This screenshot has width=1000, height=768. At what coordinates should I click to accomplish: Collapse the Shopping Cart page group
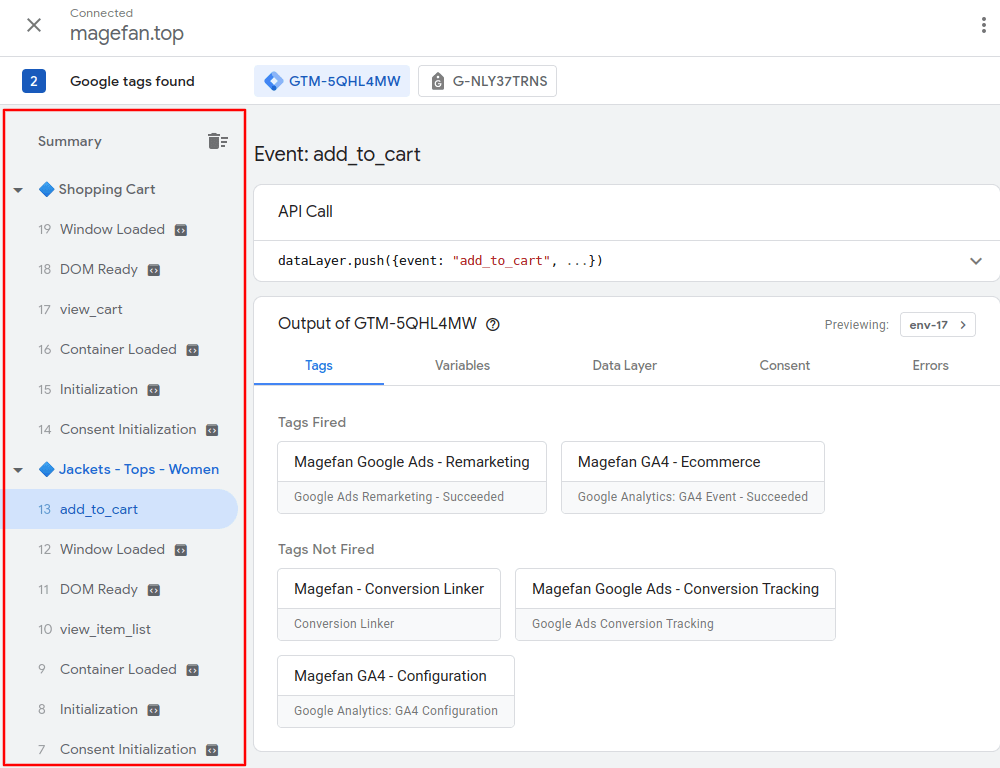pyautogui.click(x=18, y=190)
